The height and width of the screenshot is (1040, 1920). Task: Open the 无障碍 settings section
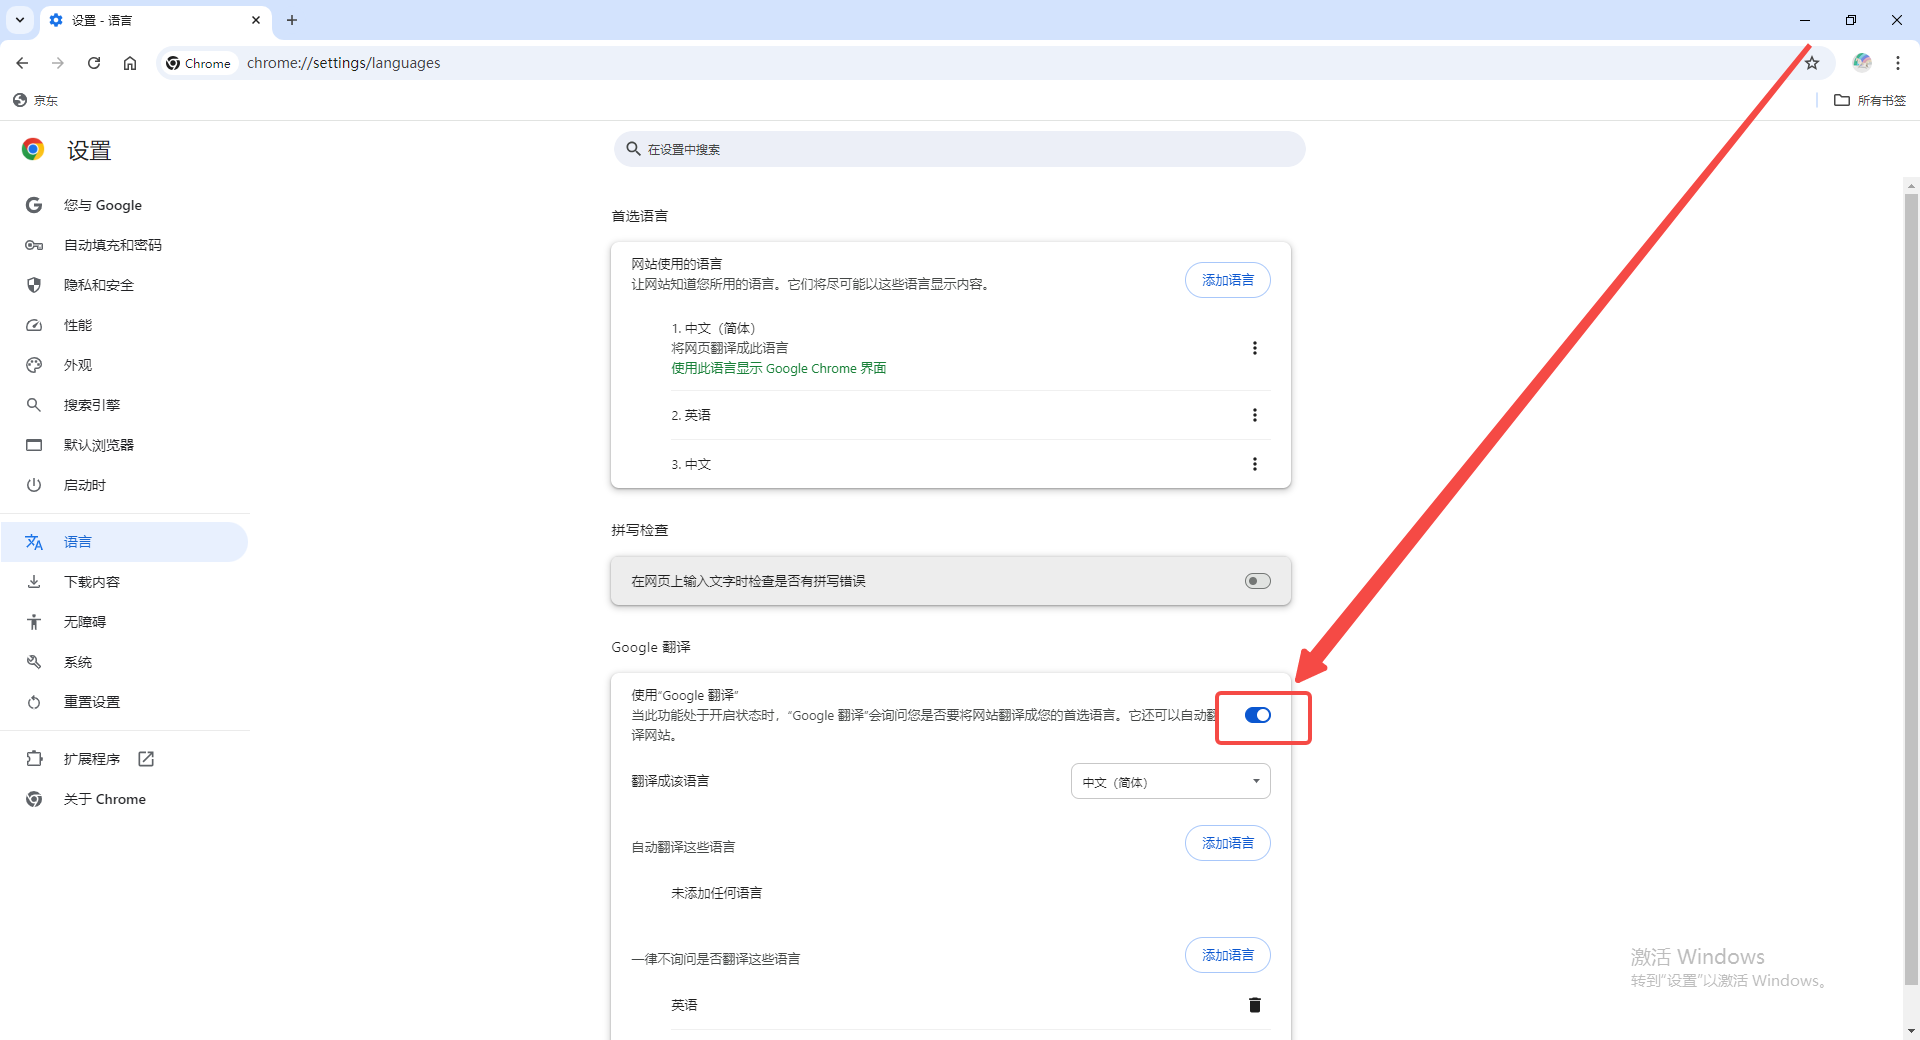point(125,622)
